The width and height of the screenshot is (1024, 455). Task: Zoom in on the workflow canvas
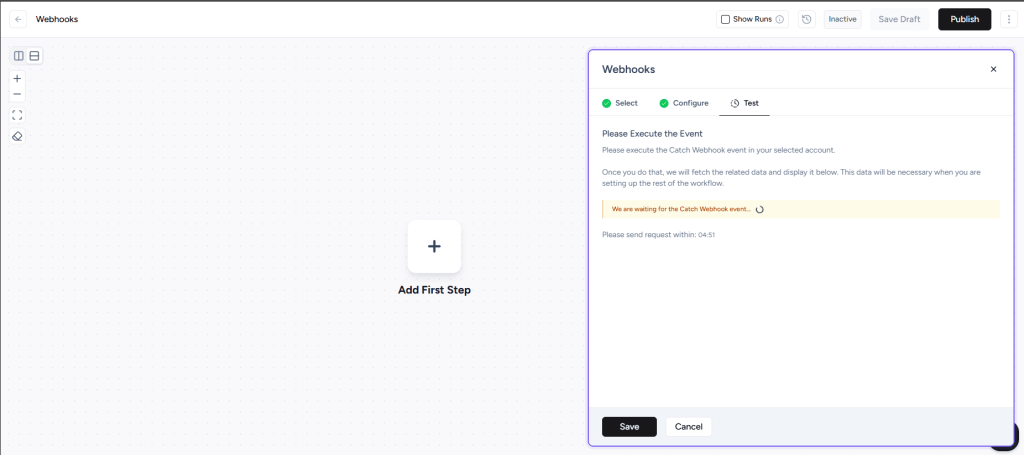click(17, 78)
